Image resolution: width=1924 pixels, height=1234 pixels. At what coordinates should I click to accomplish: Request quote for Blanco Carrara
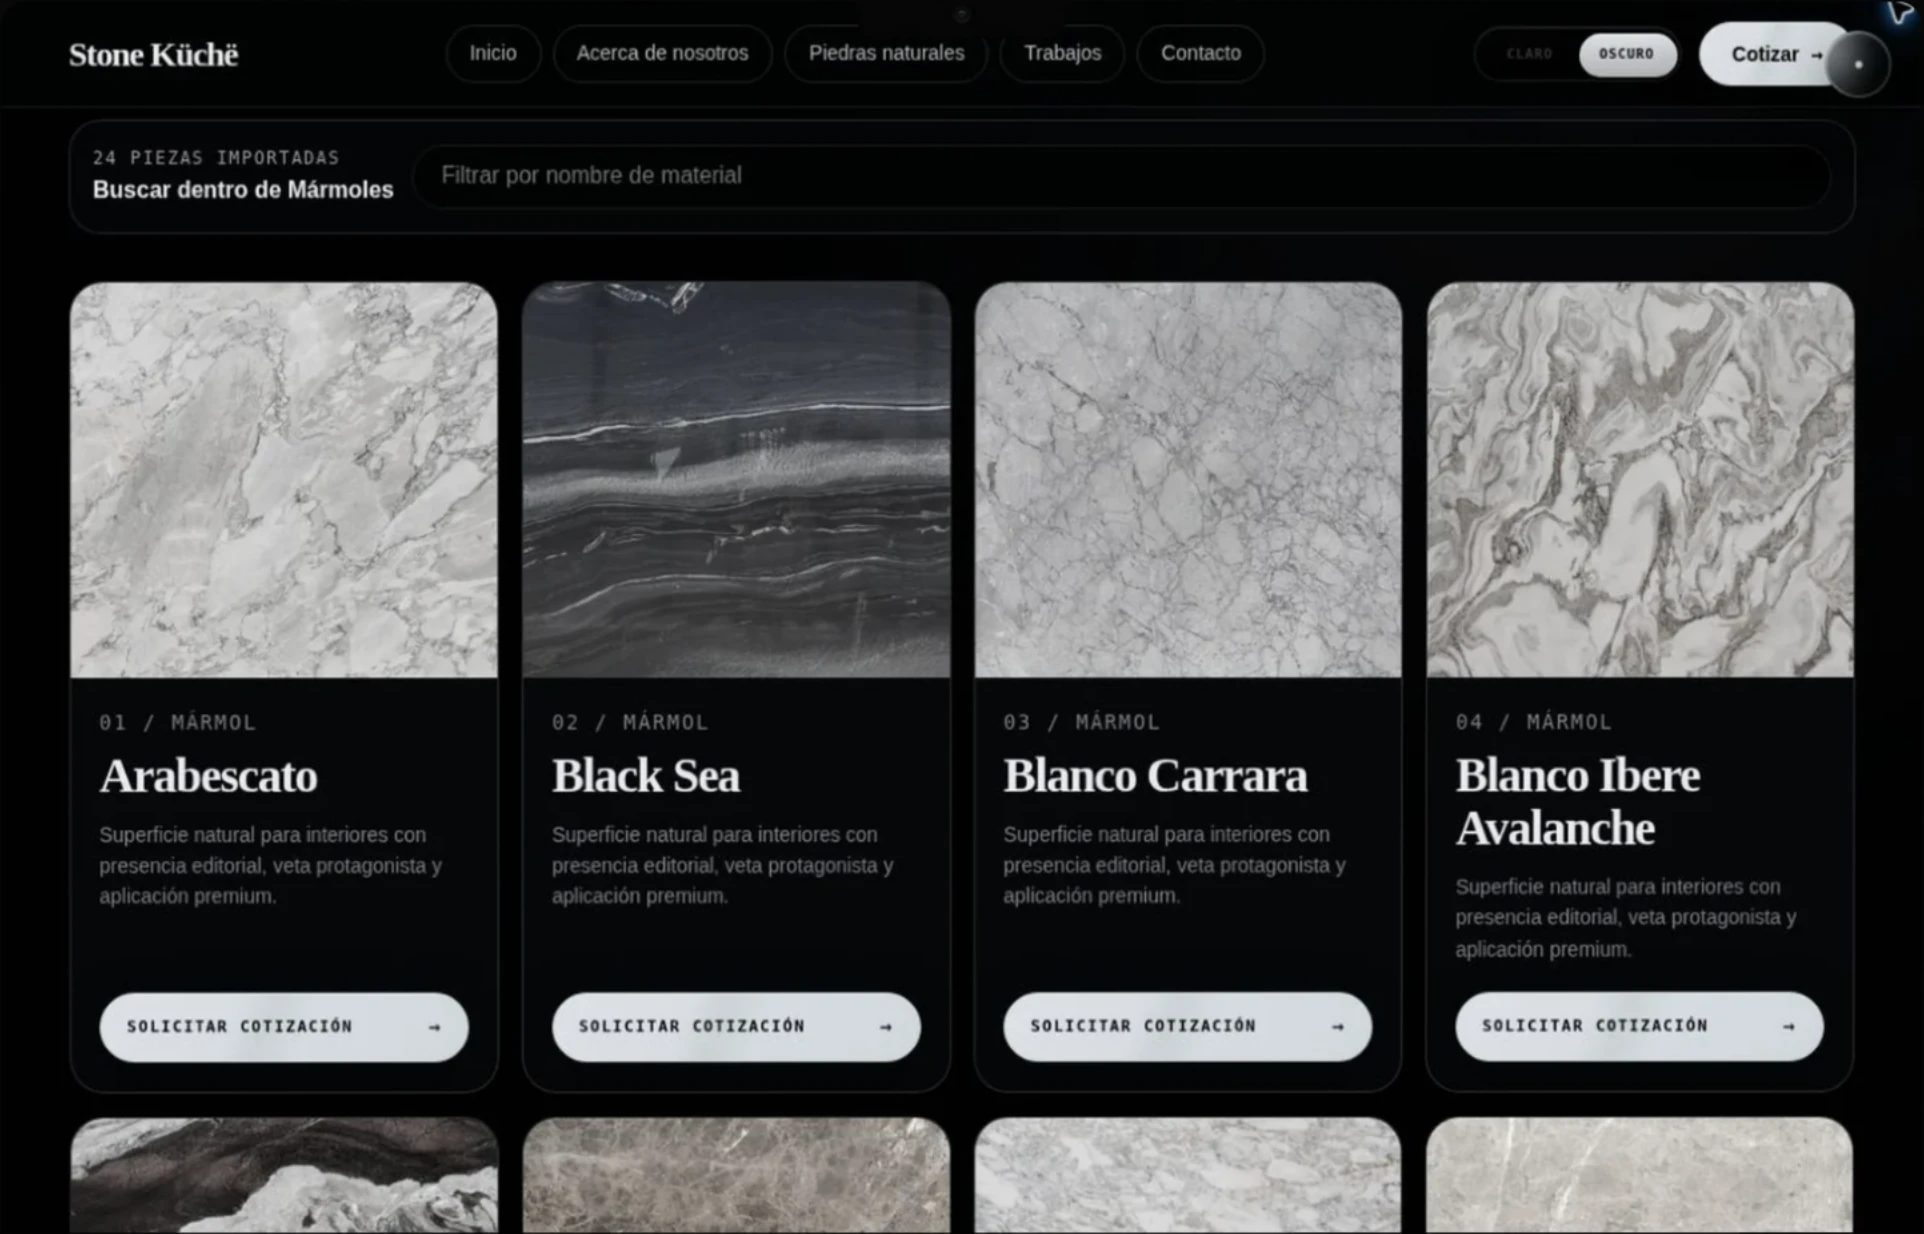(1188, 1027)
